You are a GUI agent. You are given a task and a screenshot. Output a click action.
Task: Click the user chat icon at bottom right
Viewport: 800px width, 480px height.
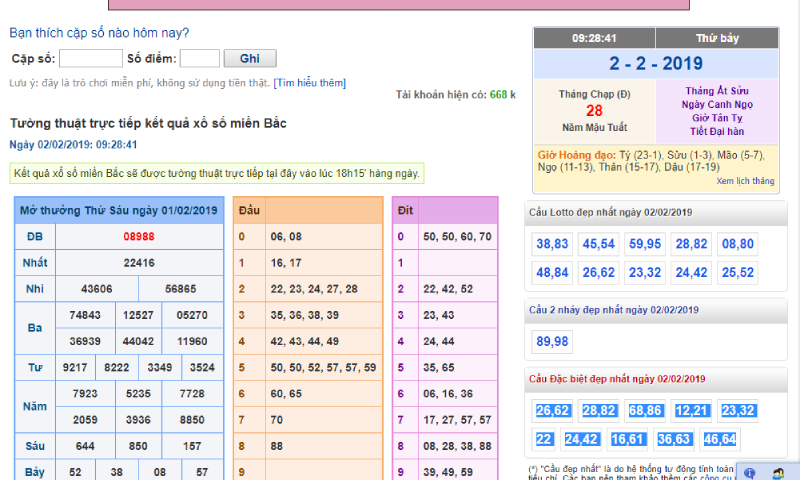(x=777, y=472)
